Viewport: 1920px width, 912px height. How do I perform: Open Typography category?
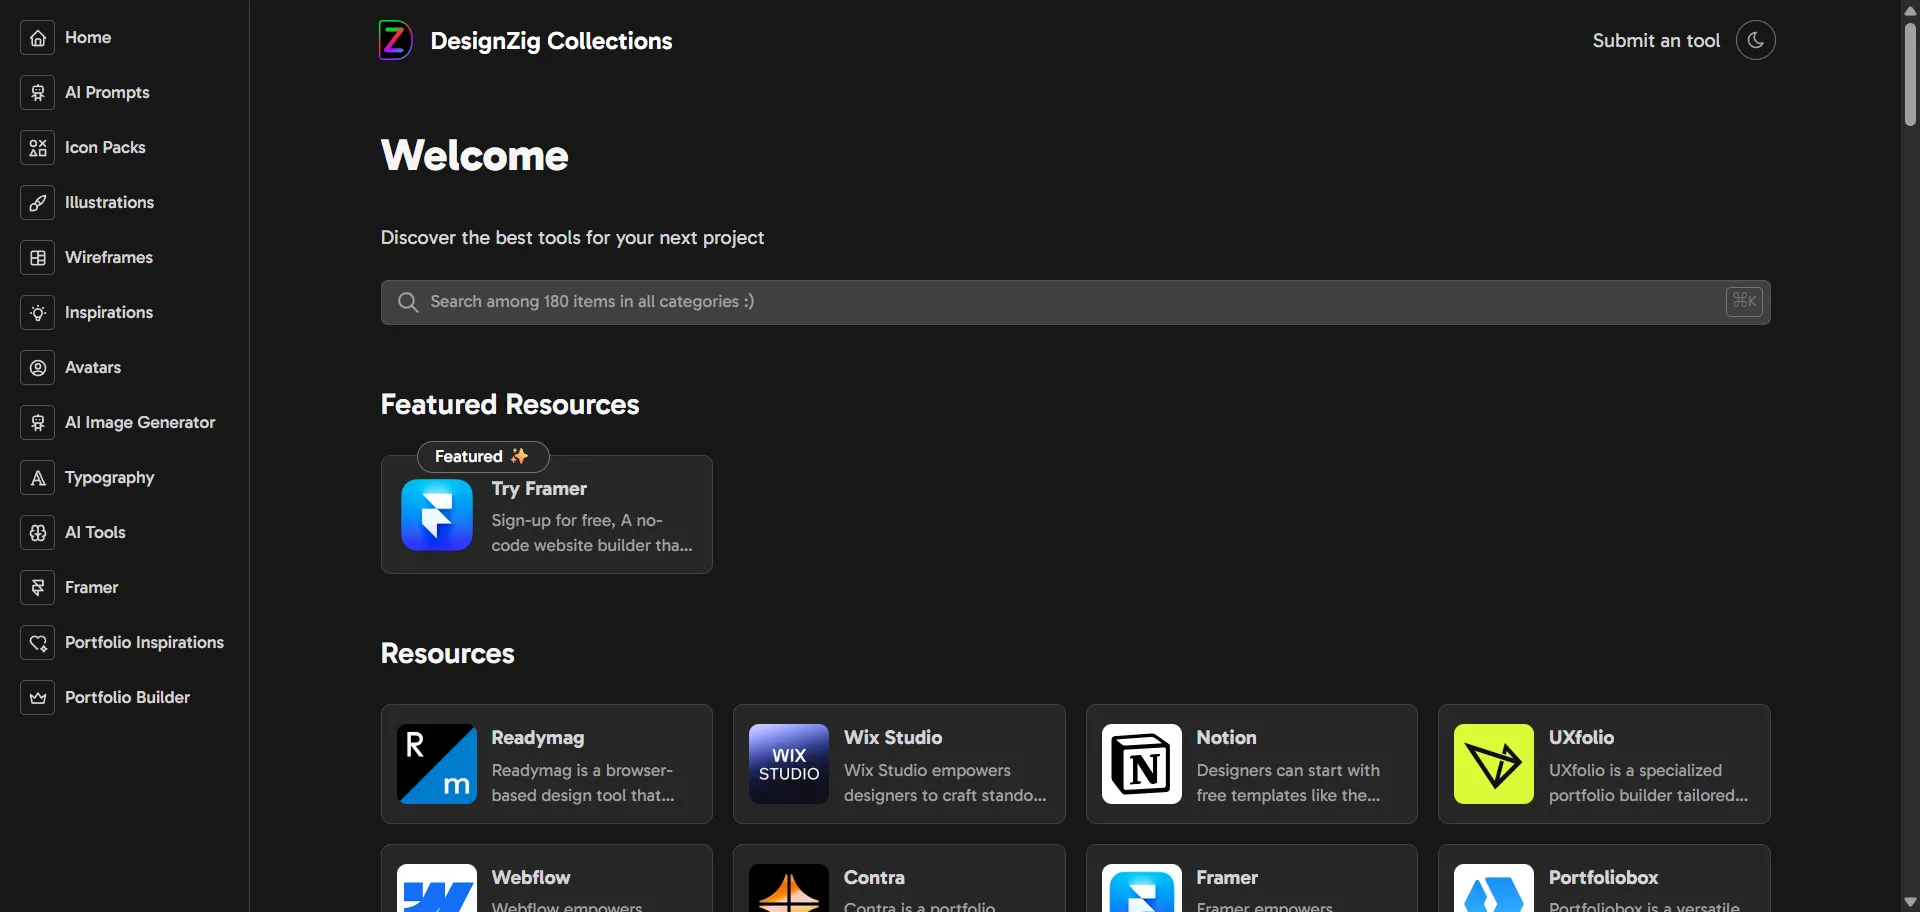coord(110,478)
